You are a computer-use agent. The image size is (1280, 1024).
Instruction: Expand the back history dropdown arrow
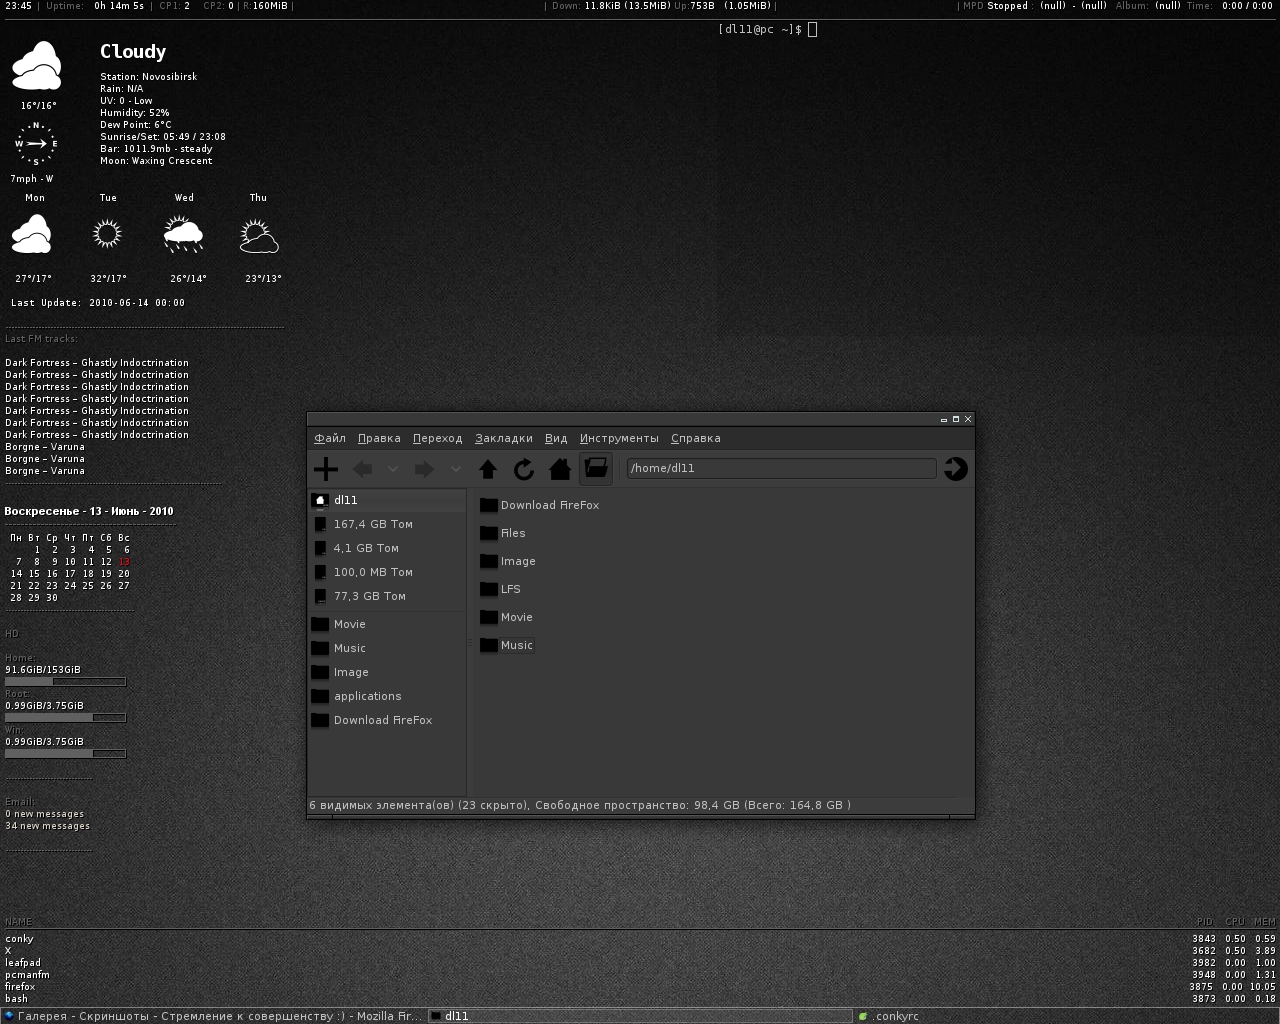pos(393,469)
